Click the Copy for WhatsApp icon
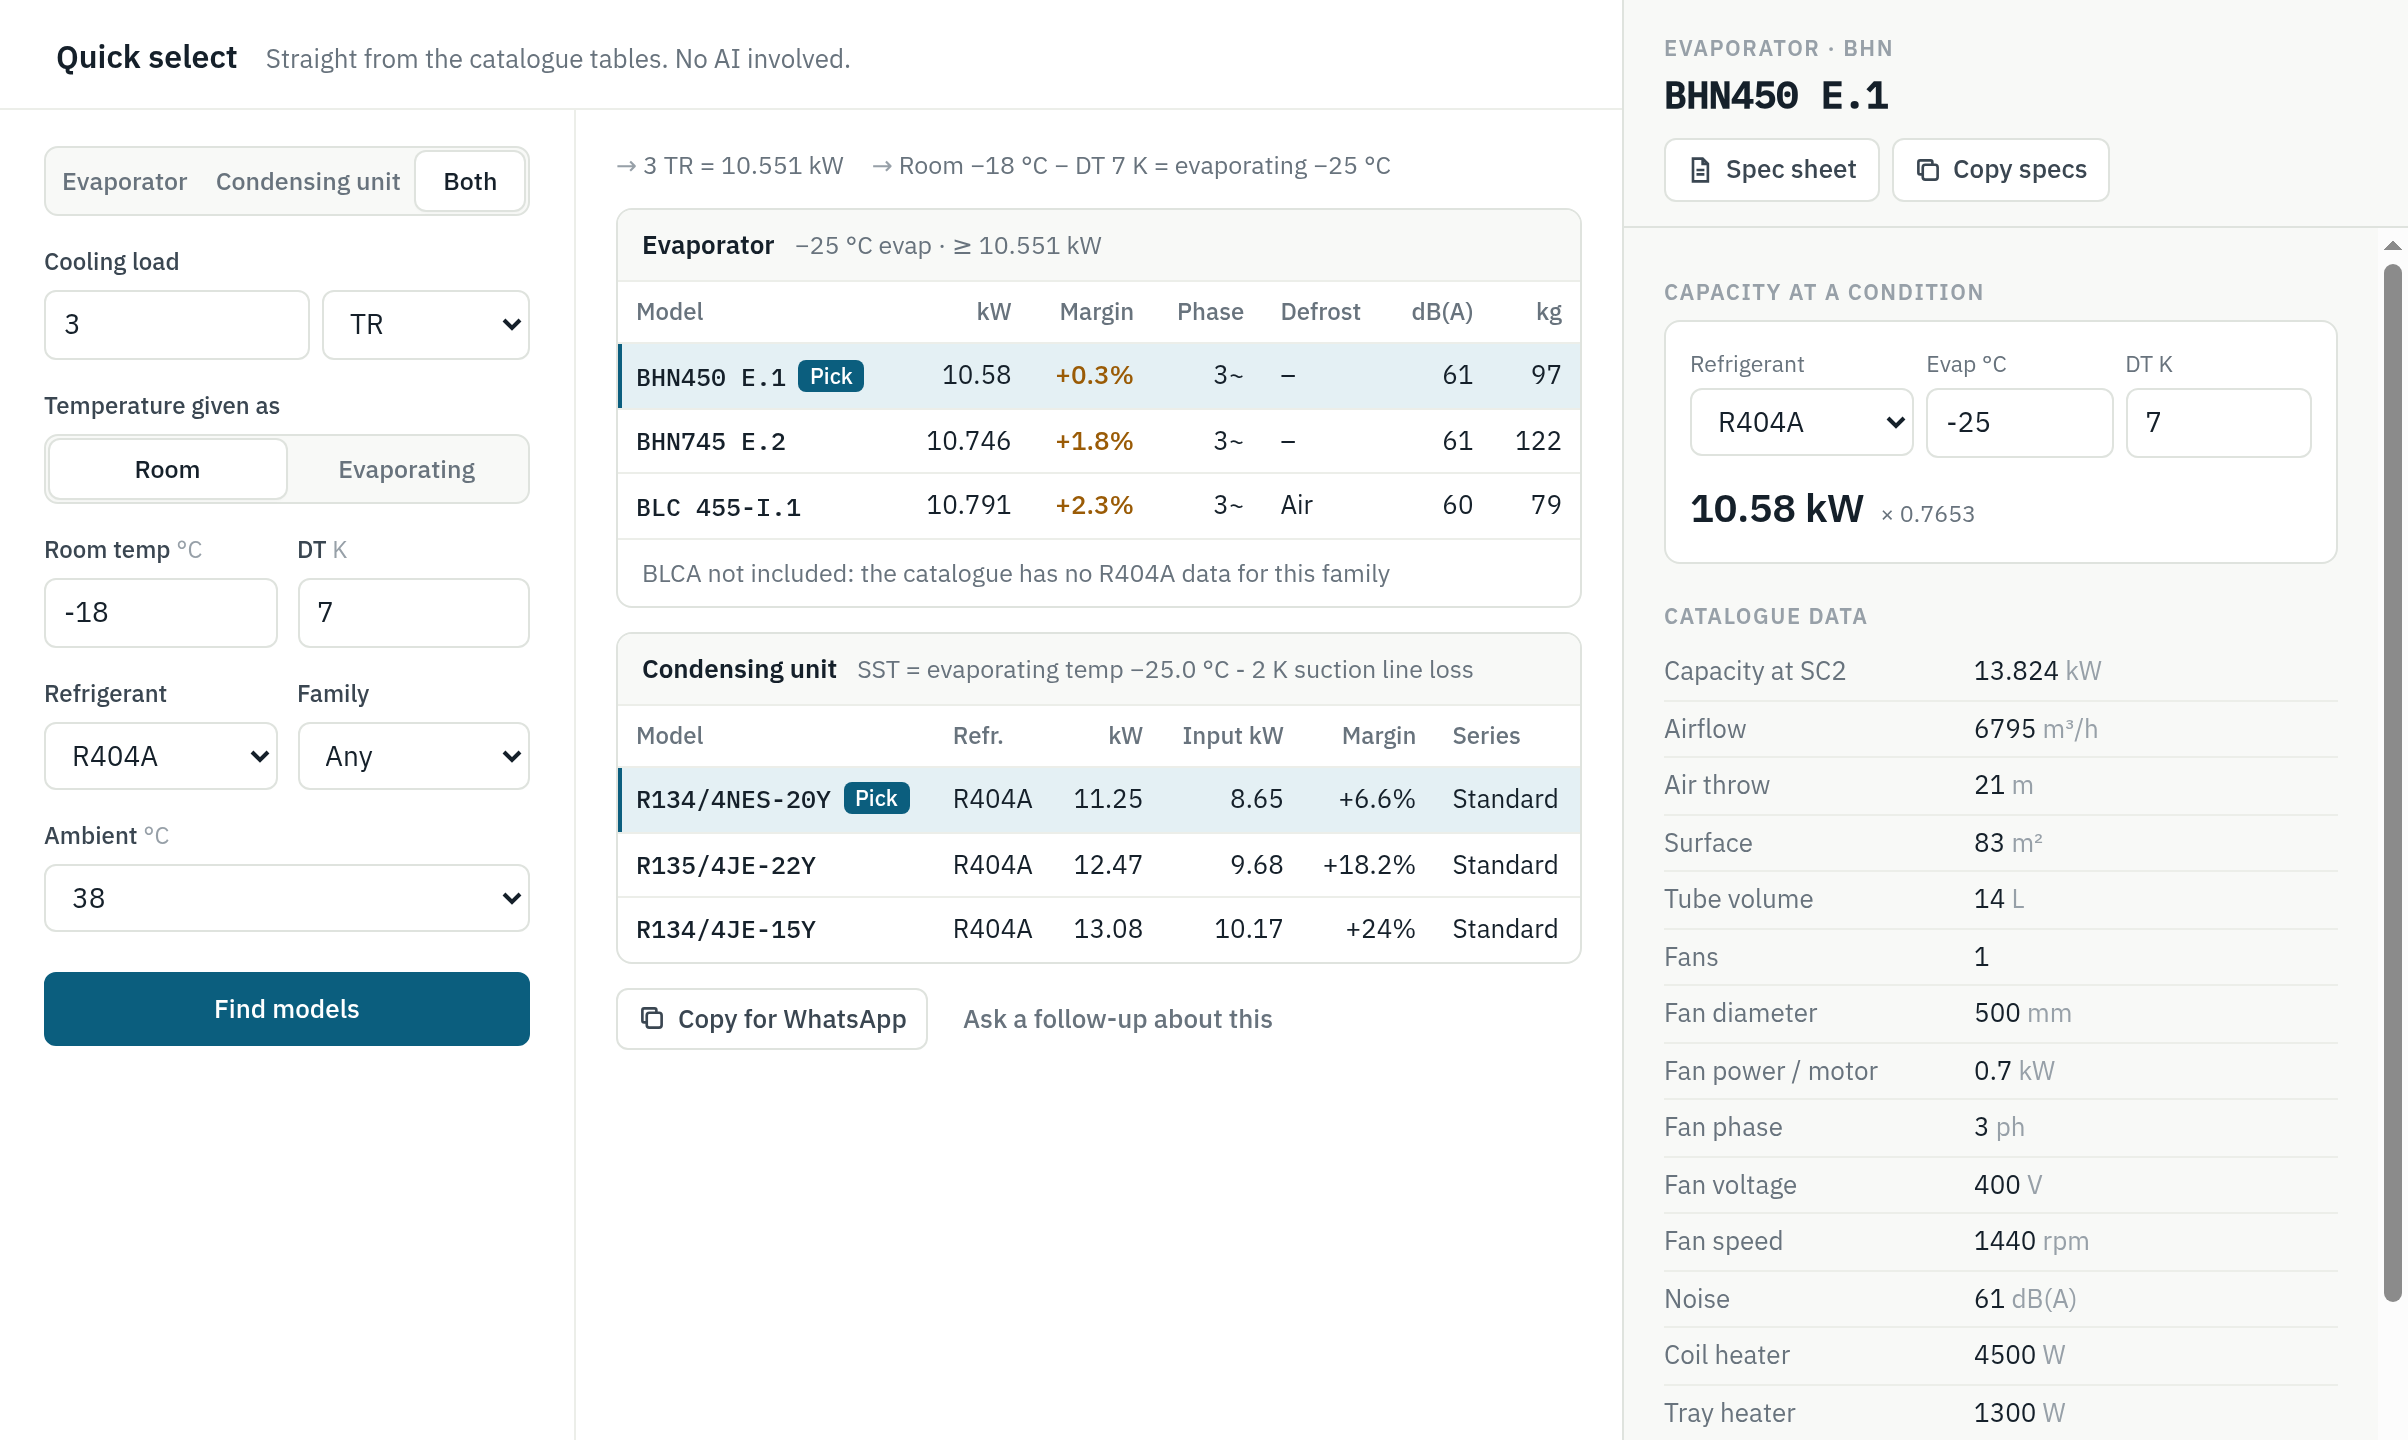Image resolution: width=2408 pixels, height=1440 pixels. [x=652, y=1018]
